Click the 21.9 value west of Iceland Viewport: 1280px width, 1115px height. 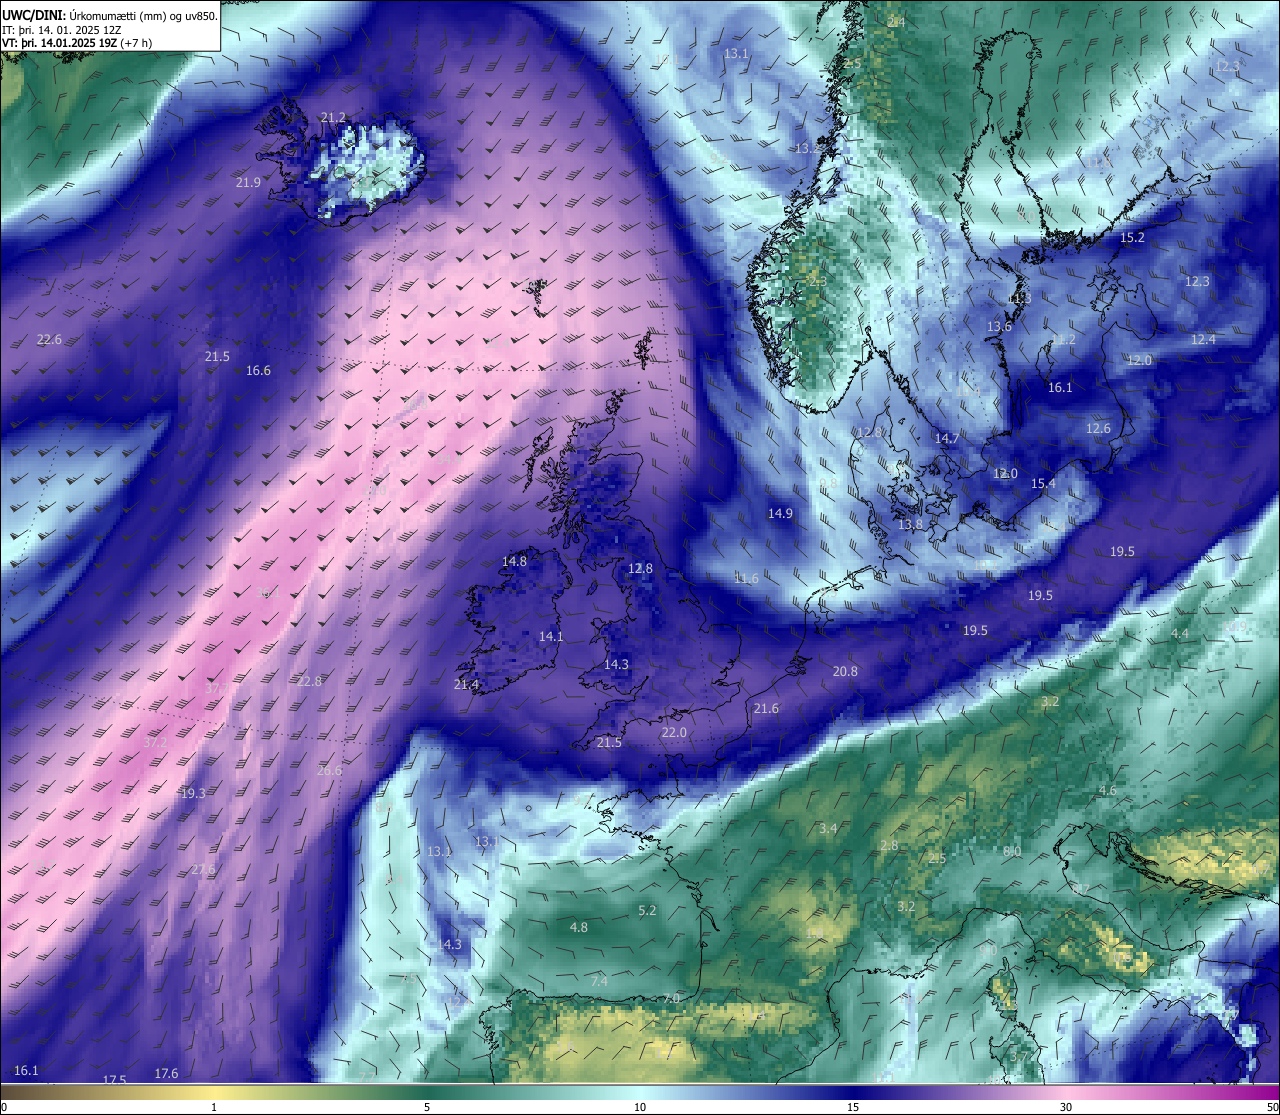tap(248, 183)
